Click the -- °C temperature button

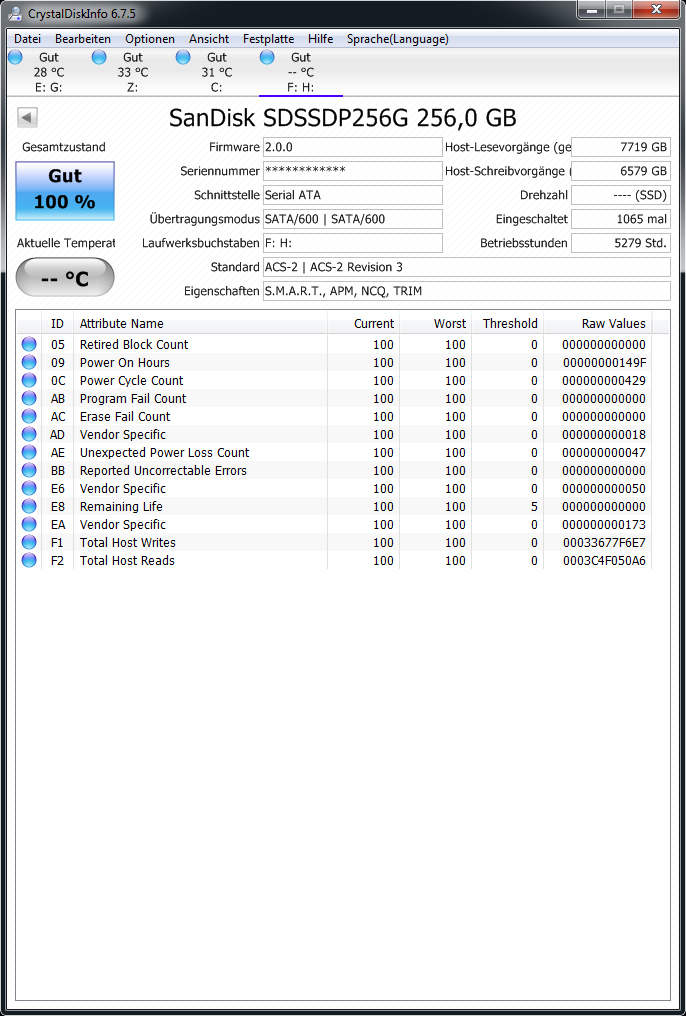(x=65, y=277)
